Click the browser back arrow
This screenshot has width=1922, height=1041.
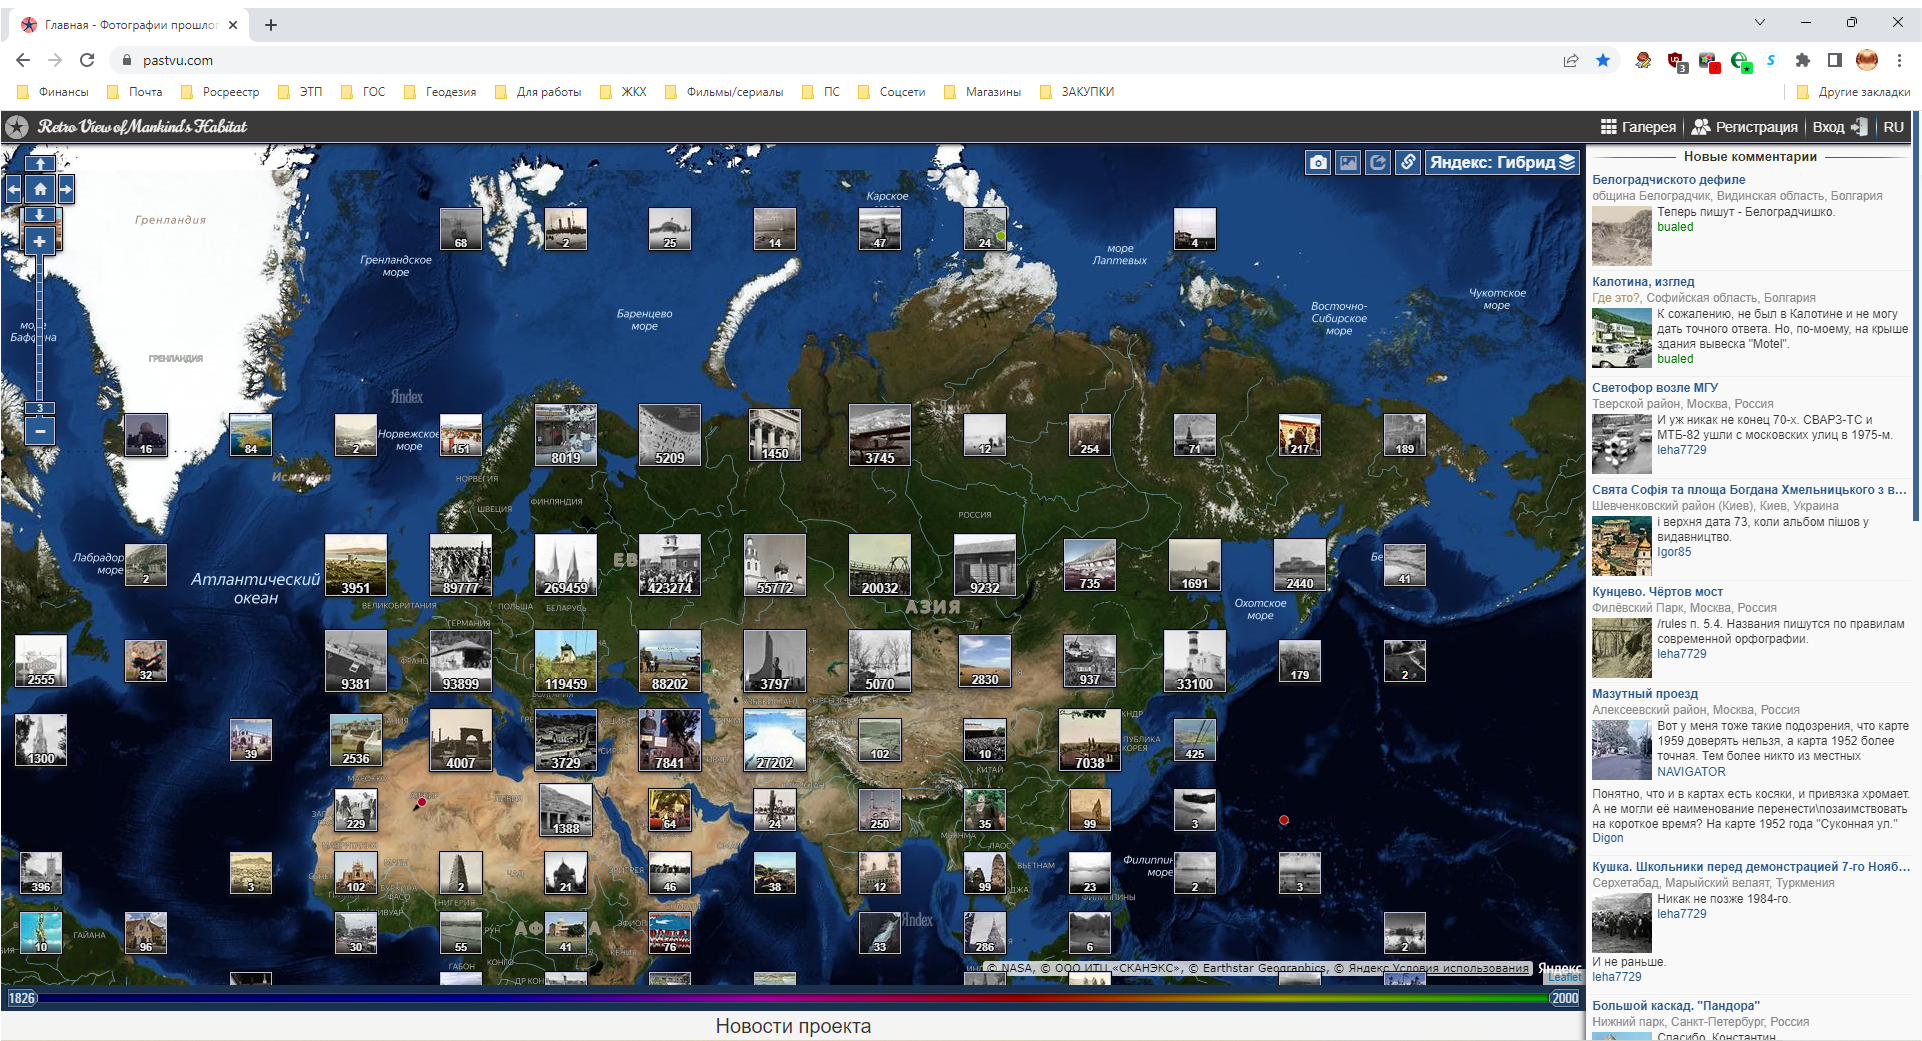point(23,60)
